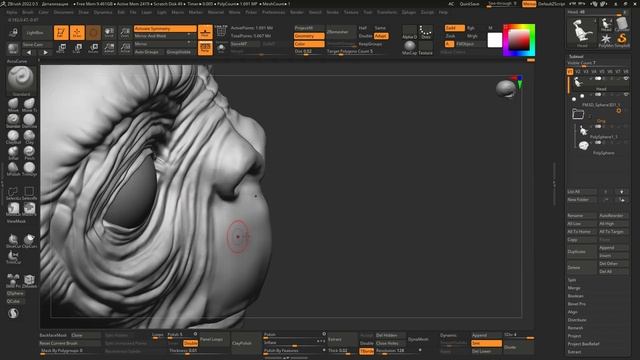
Task: Select the Move transform tool
Action: pos(61,48)
